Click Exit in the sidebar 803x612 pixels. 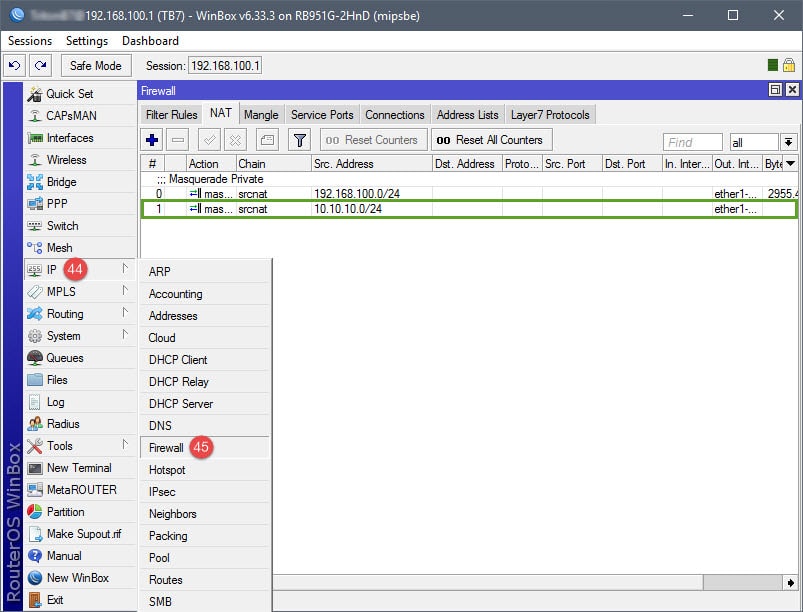point(80,600)
